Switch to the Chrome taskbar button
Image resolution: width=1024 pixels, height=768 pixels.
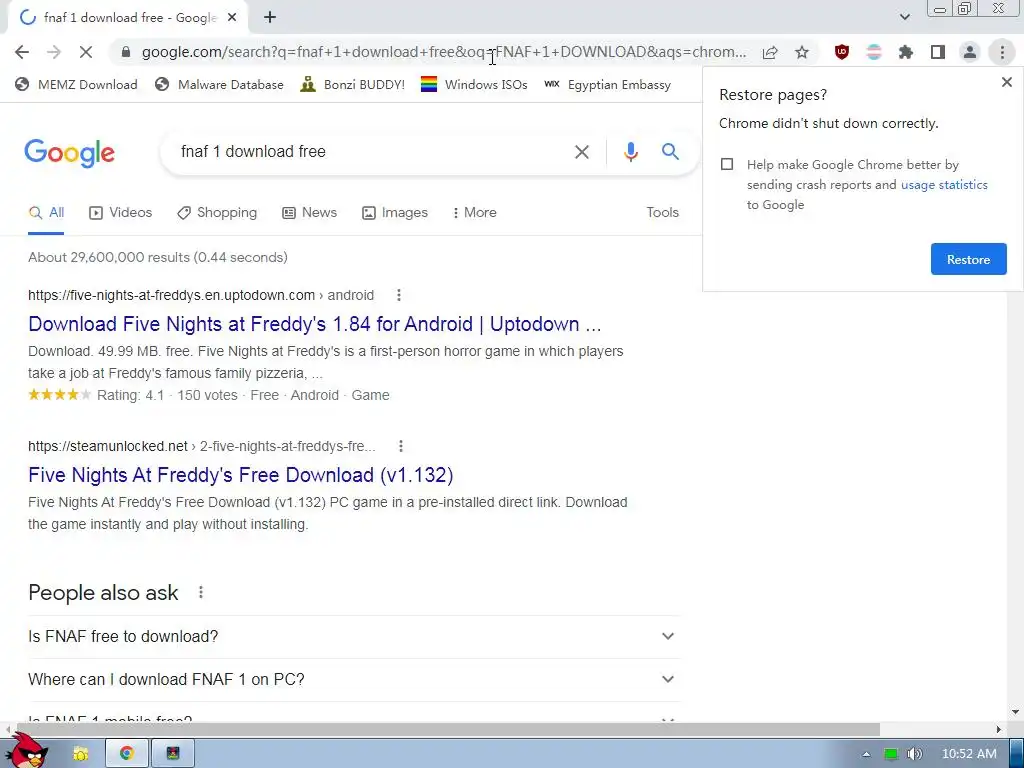(127, 754)
